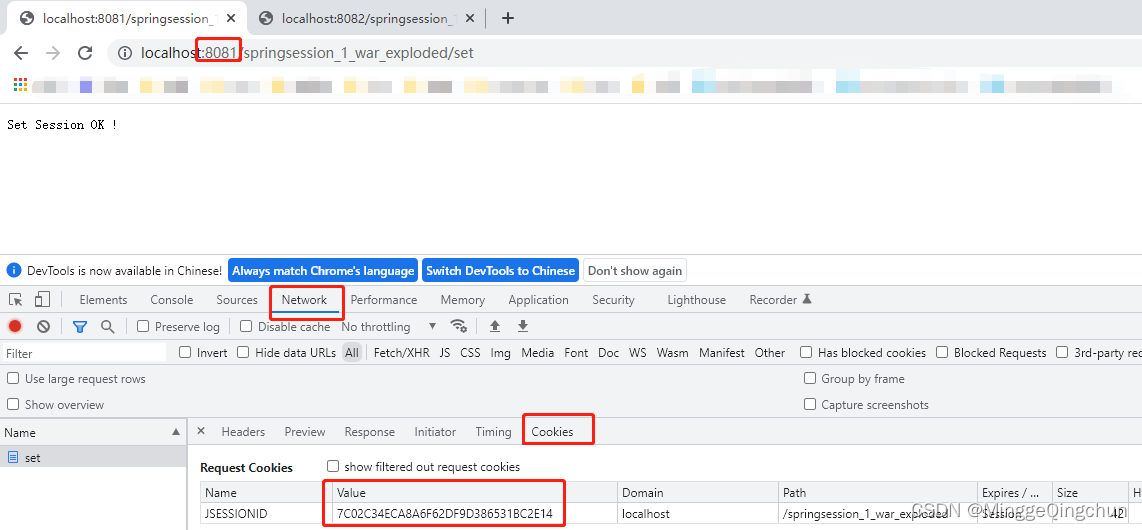The height and width of the screenshot is (530, 1142).
Task: Toggle the device toolbar icon
Action: pos(42,299)
